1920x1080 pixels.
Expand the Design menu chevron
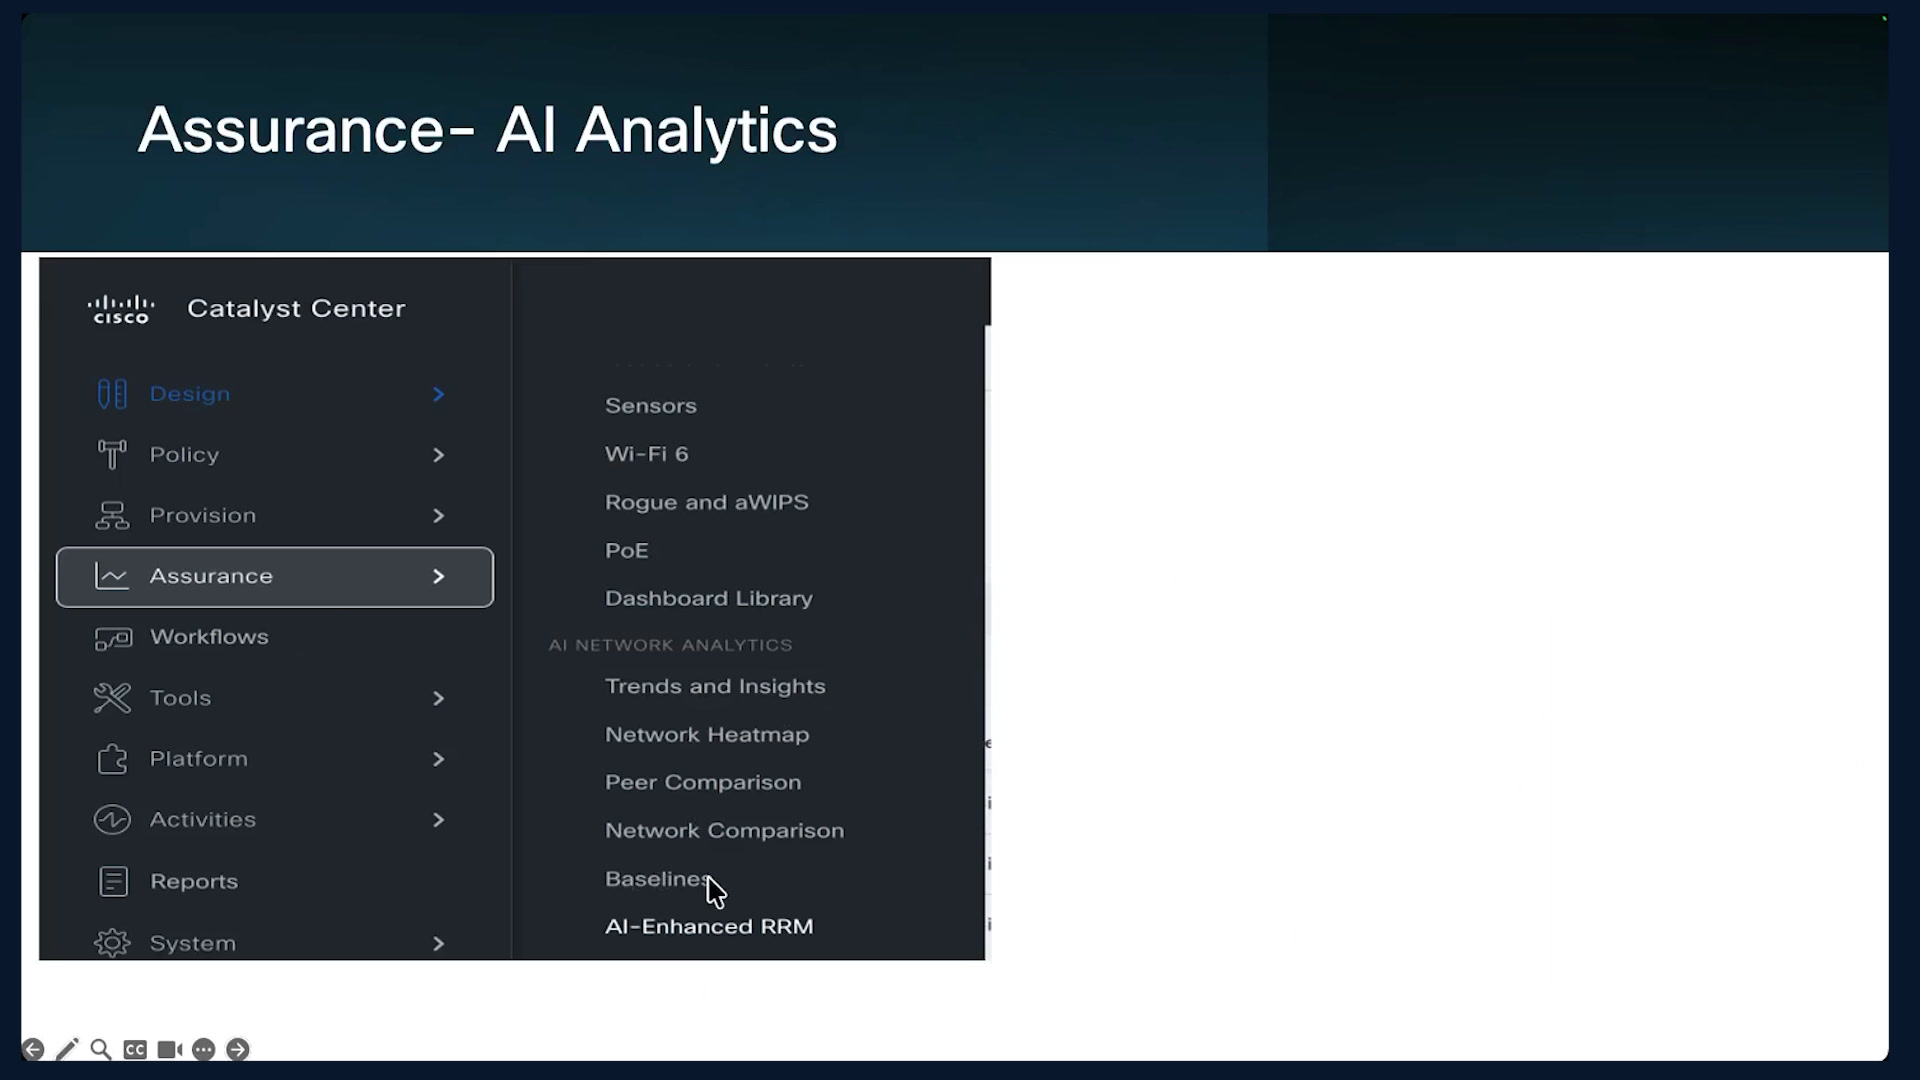pyautogui.click(x=438, y=394)
